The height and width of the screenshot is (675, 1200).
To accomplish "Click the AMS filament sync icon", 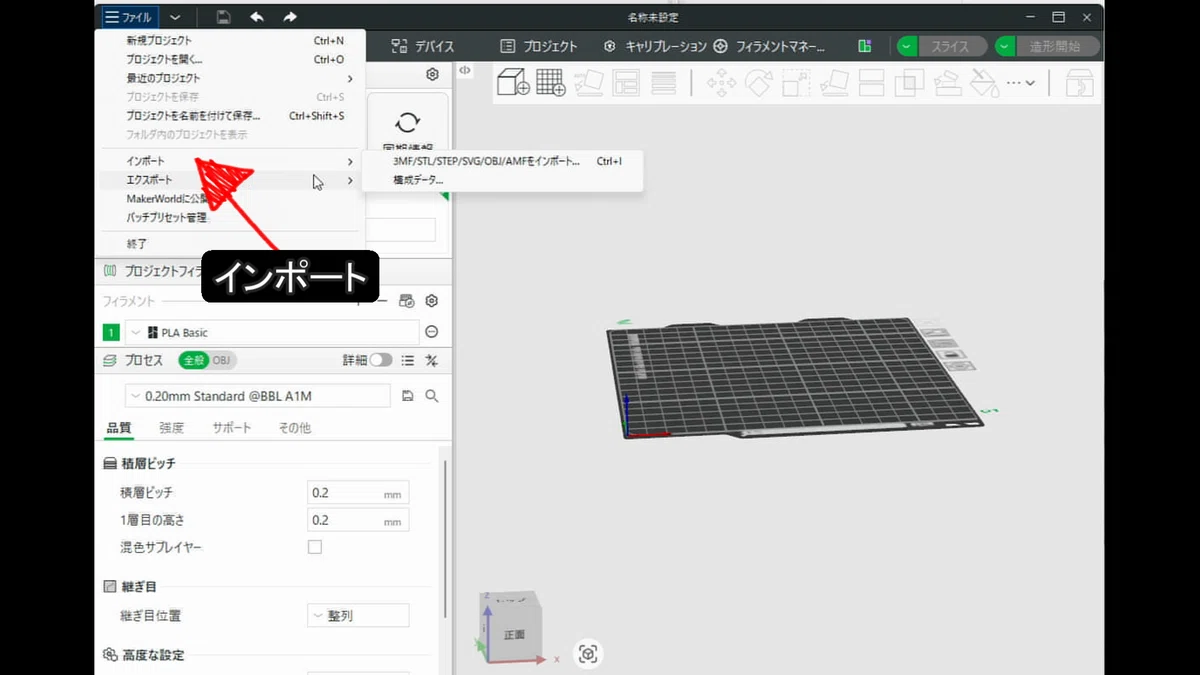I will coord(406,301).
